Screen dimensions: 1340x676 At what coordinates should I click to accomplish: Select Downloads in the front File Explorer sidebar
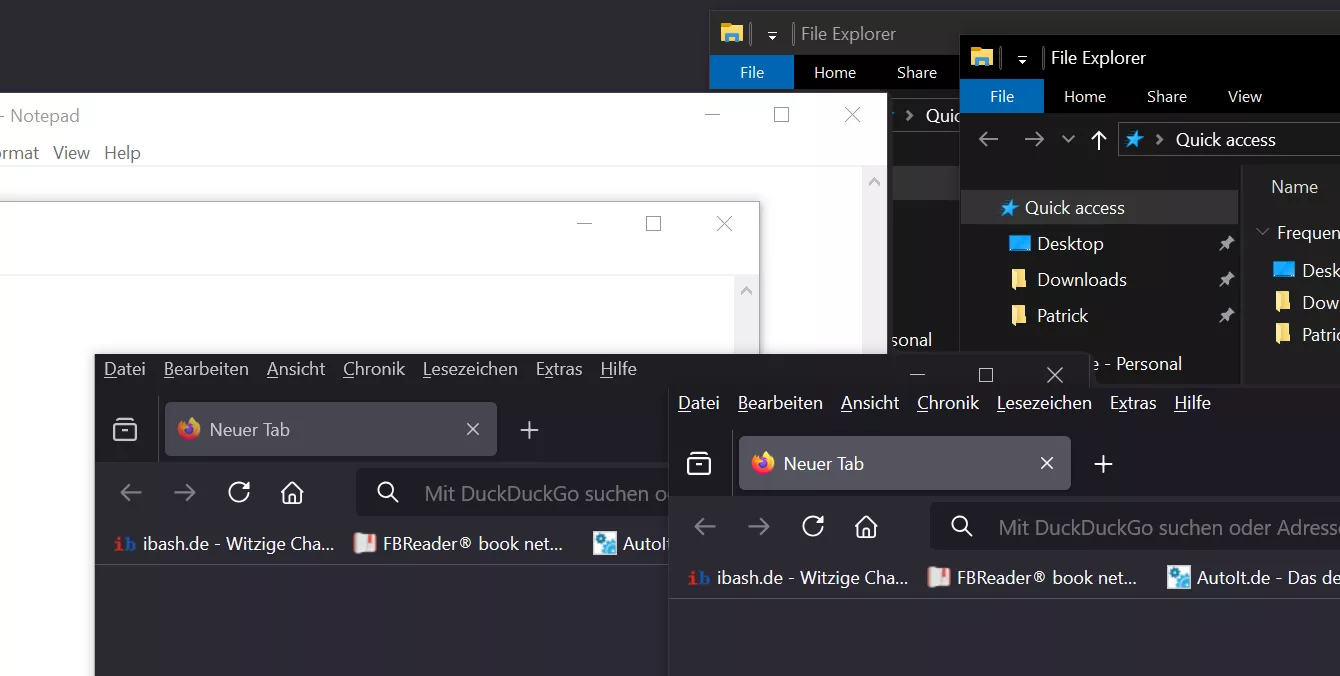[x=1081, y=280]
